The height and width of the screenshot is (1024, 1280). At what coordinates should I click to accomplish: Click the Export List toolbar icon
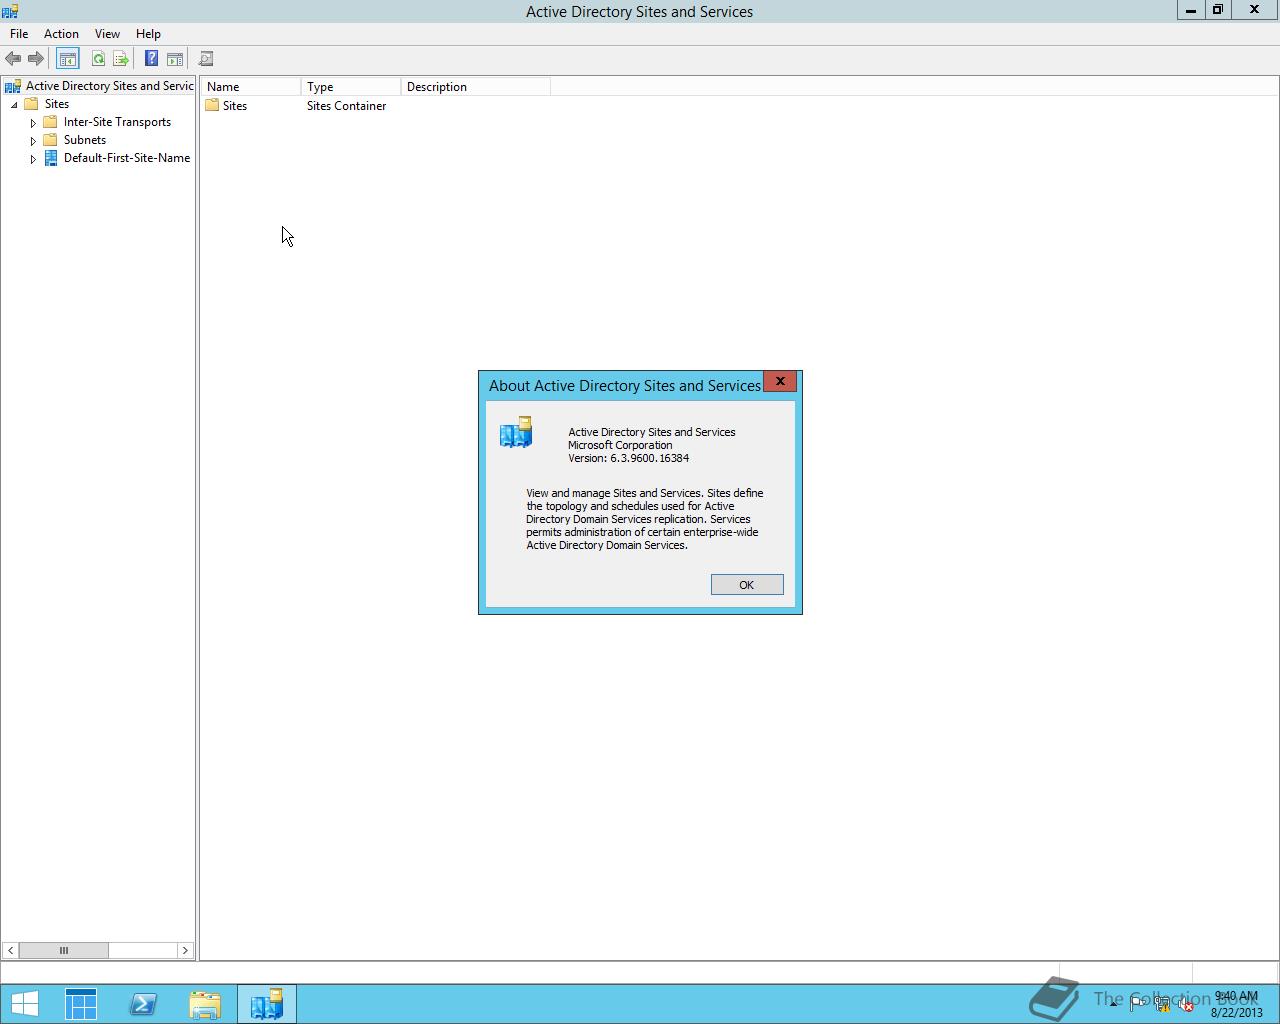pos(121,59)
